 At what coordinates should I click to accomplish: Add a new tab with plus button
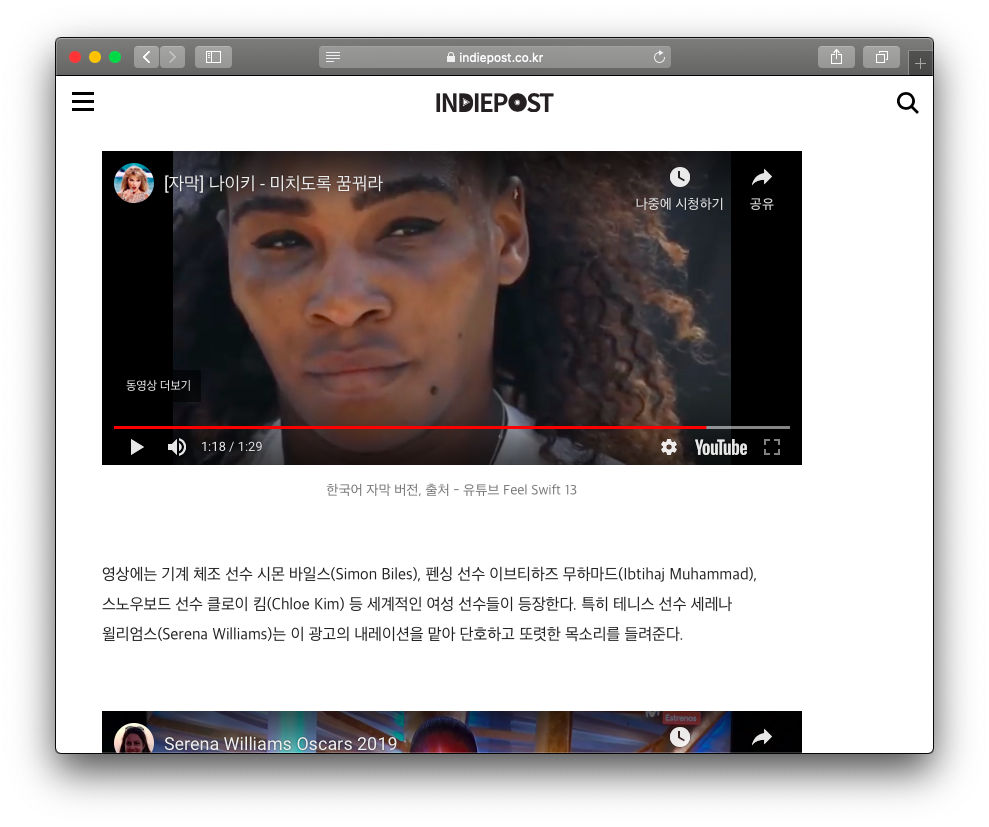pos(920,64)
